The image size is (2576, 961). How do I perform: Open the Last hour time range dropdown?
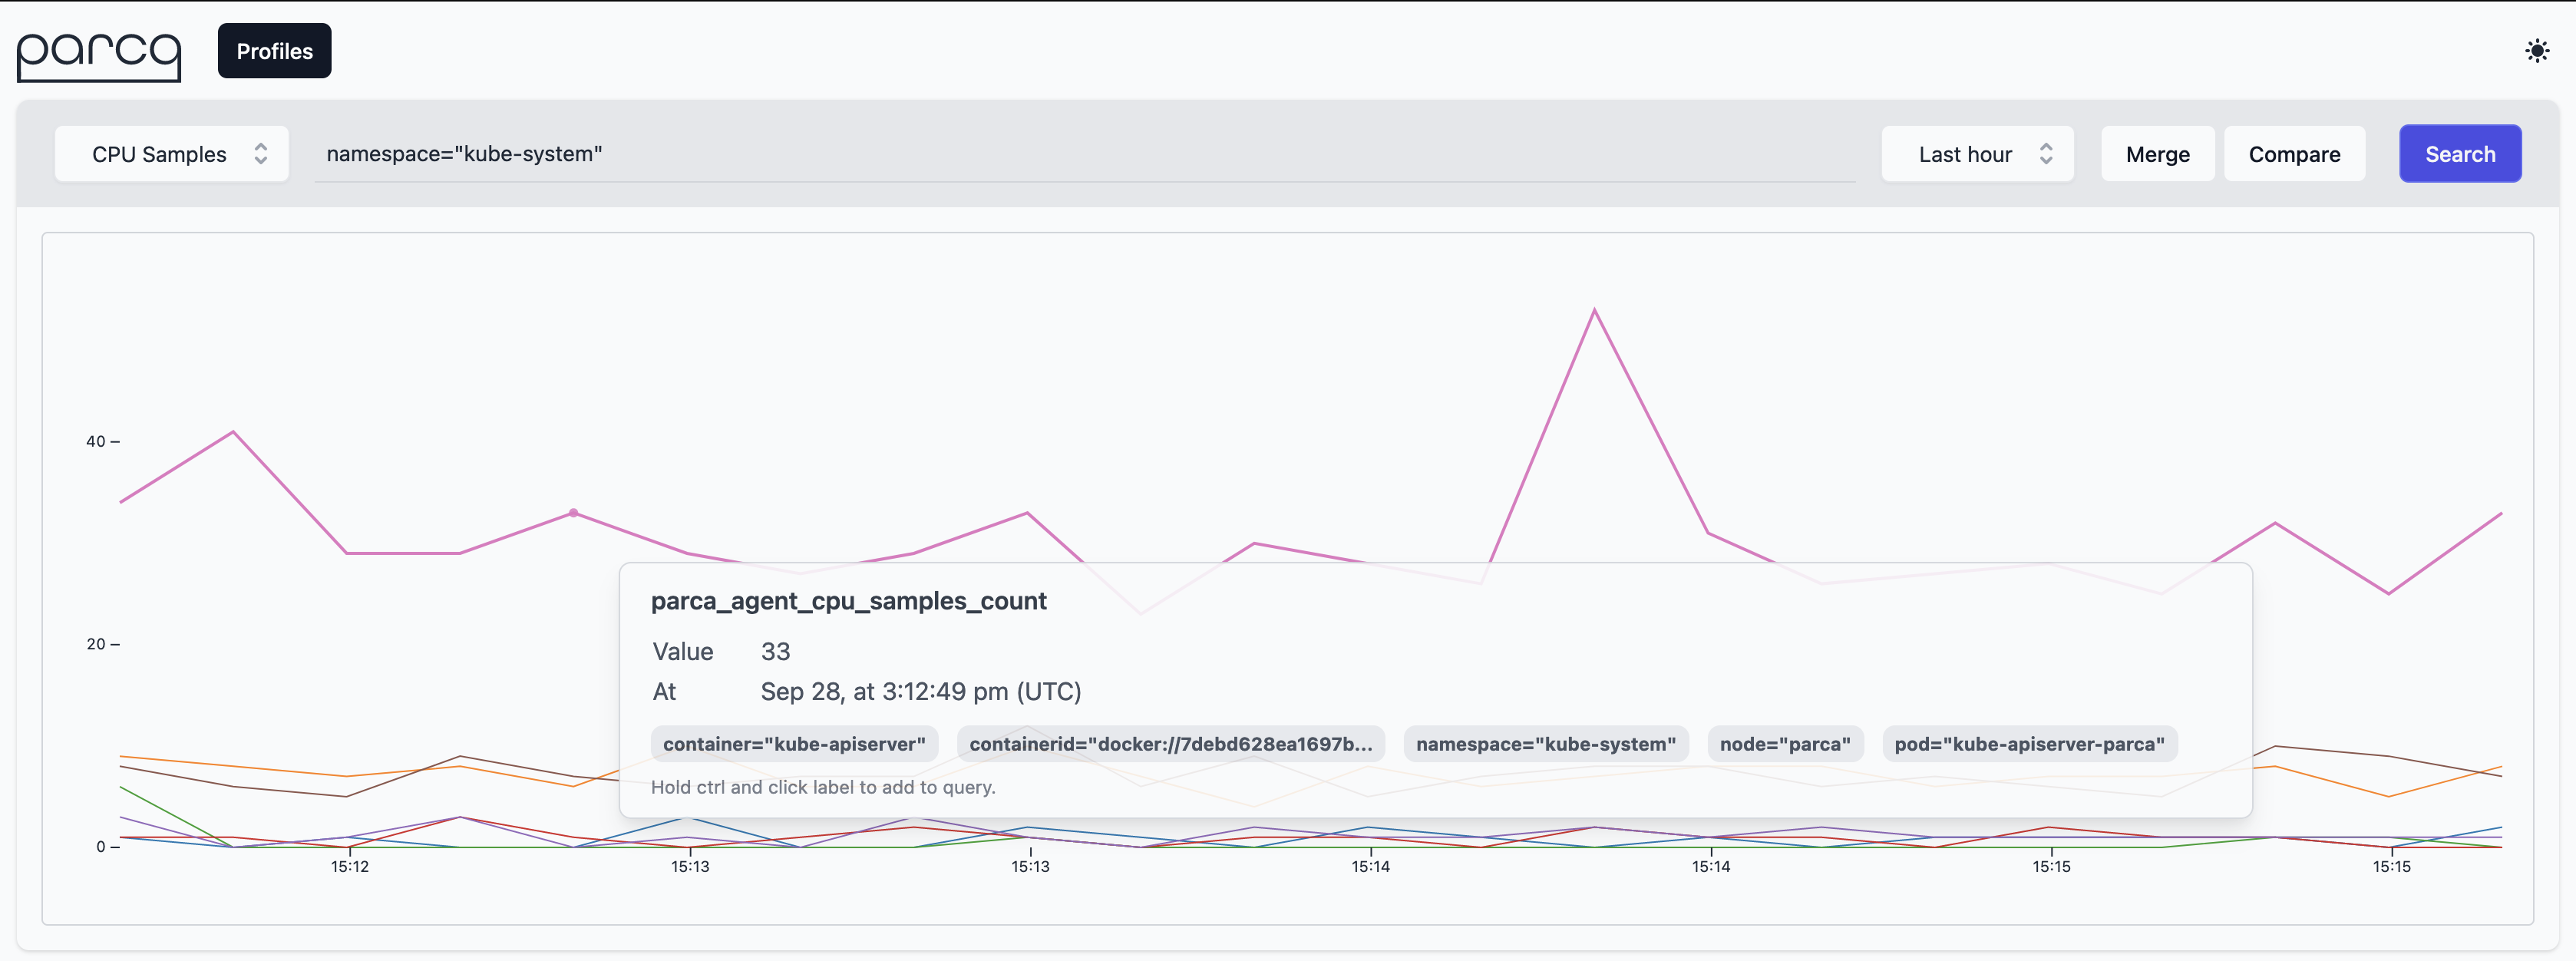click(1977, 154)
